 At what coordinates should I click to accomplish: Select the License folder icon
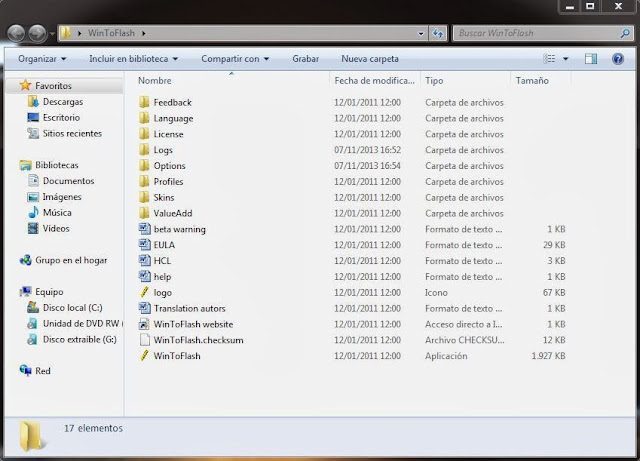(x=144, y=134)
